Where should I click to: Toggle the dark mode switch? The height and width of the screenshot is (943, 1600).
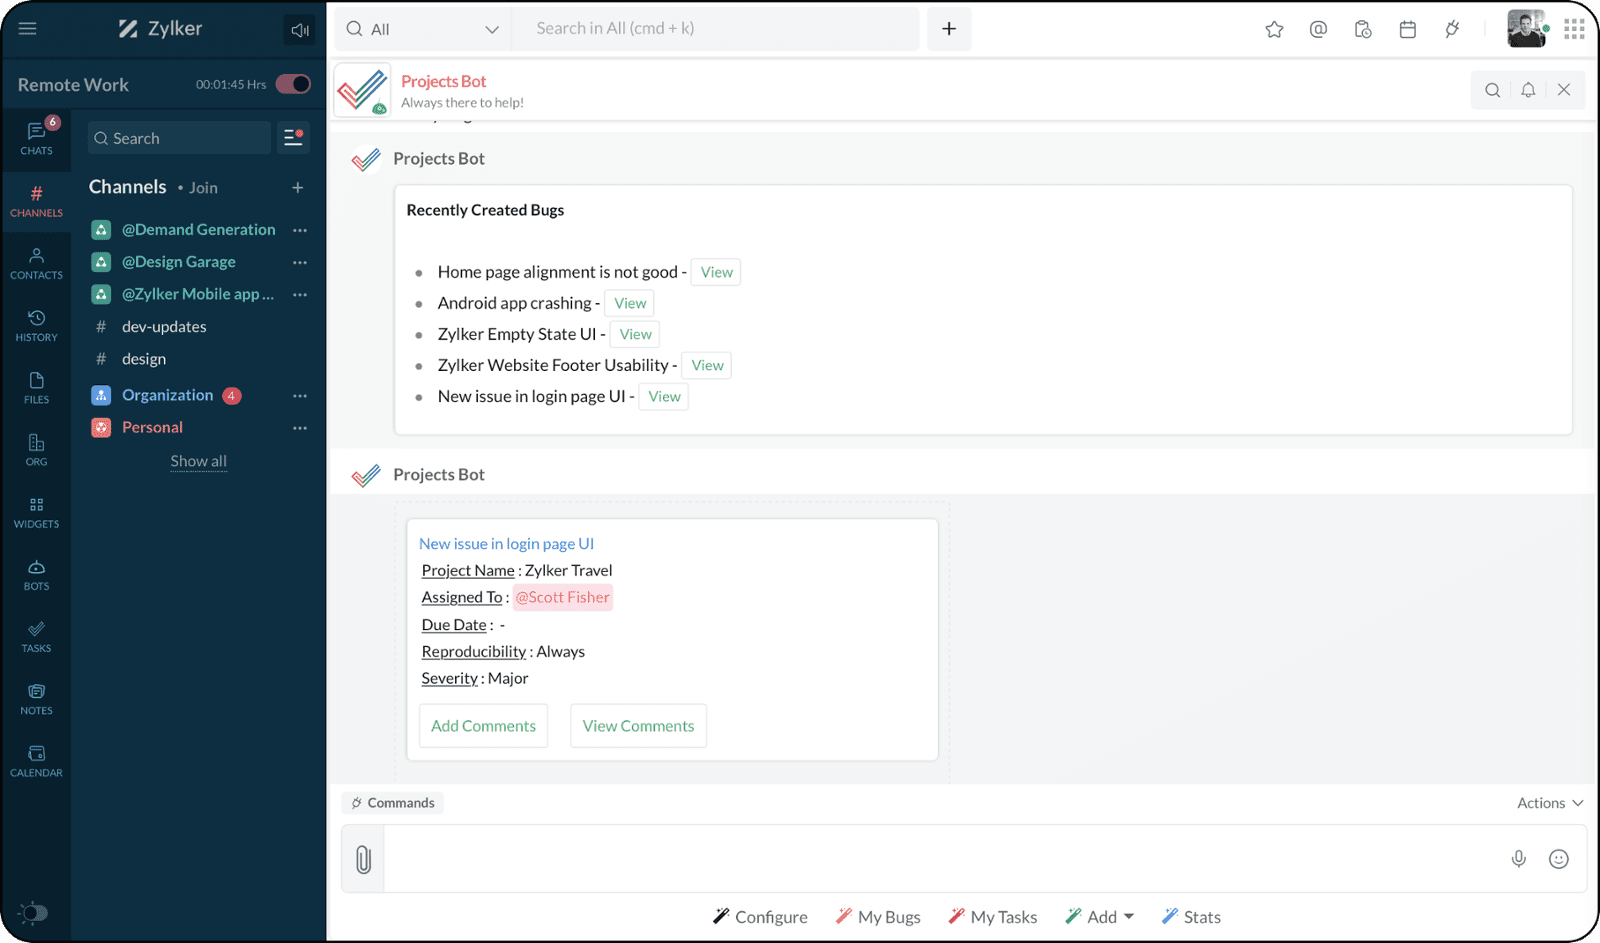[x=33, y=913]
